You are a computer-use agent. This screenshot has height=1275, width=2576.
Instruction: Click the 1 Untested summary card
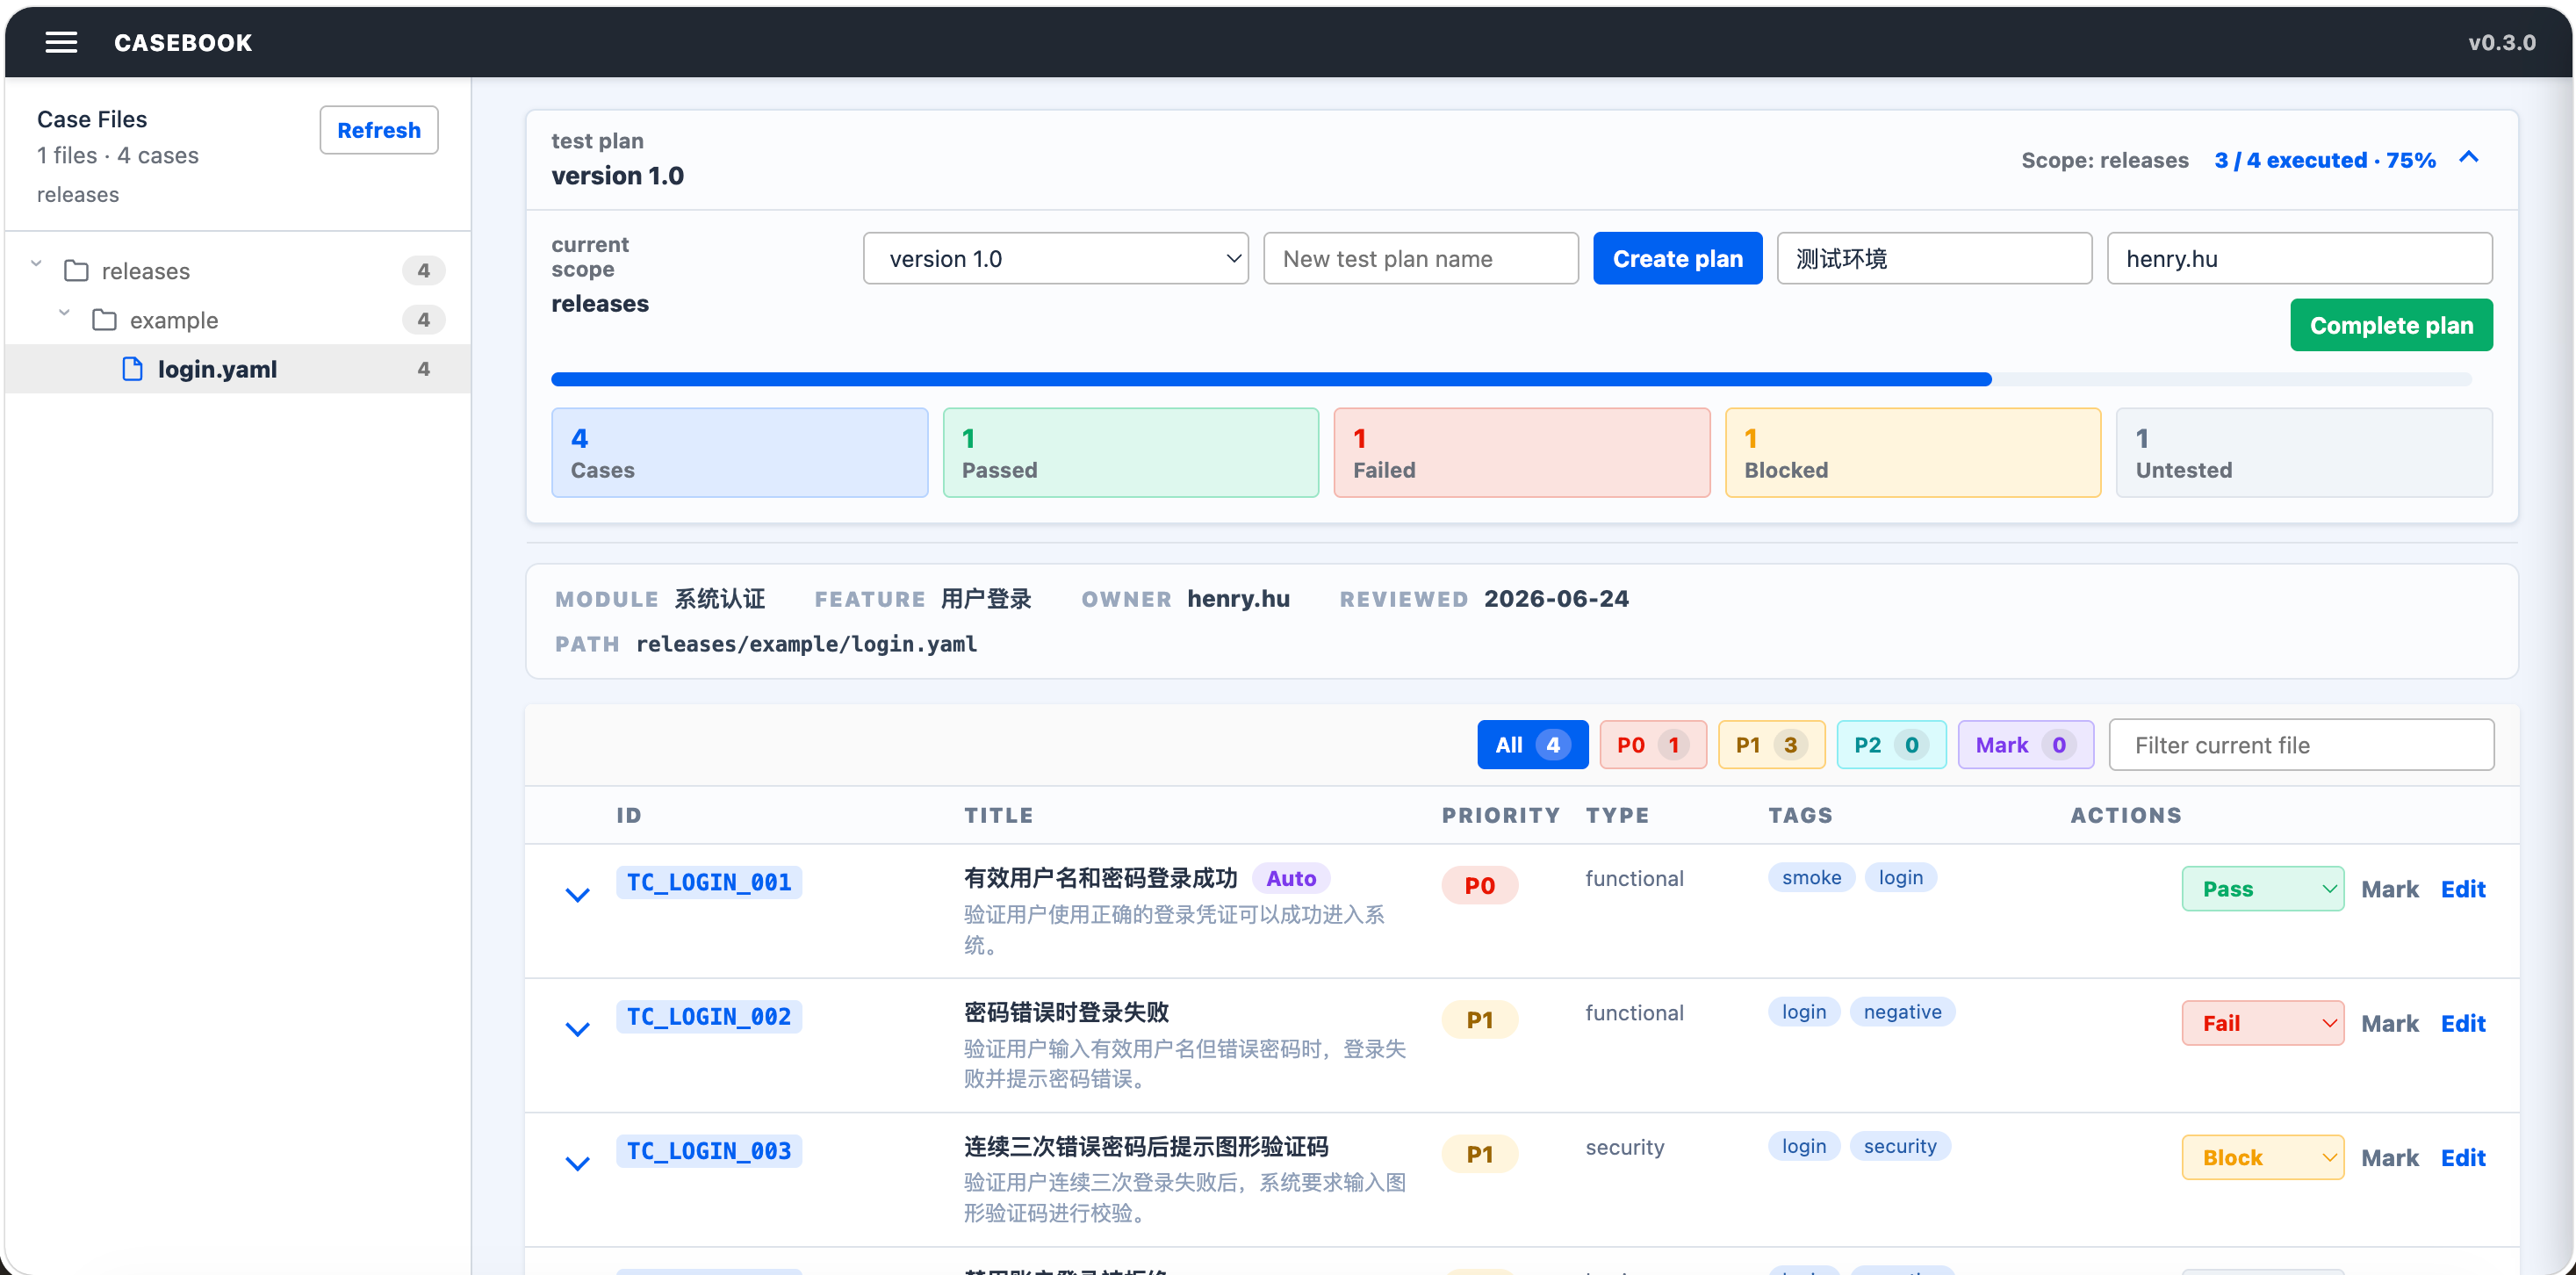[2304, 453]
